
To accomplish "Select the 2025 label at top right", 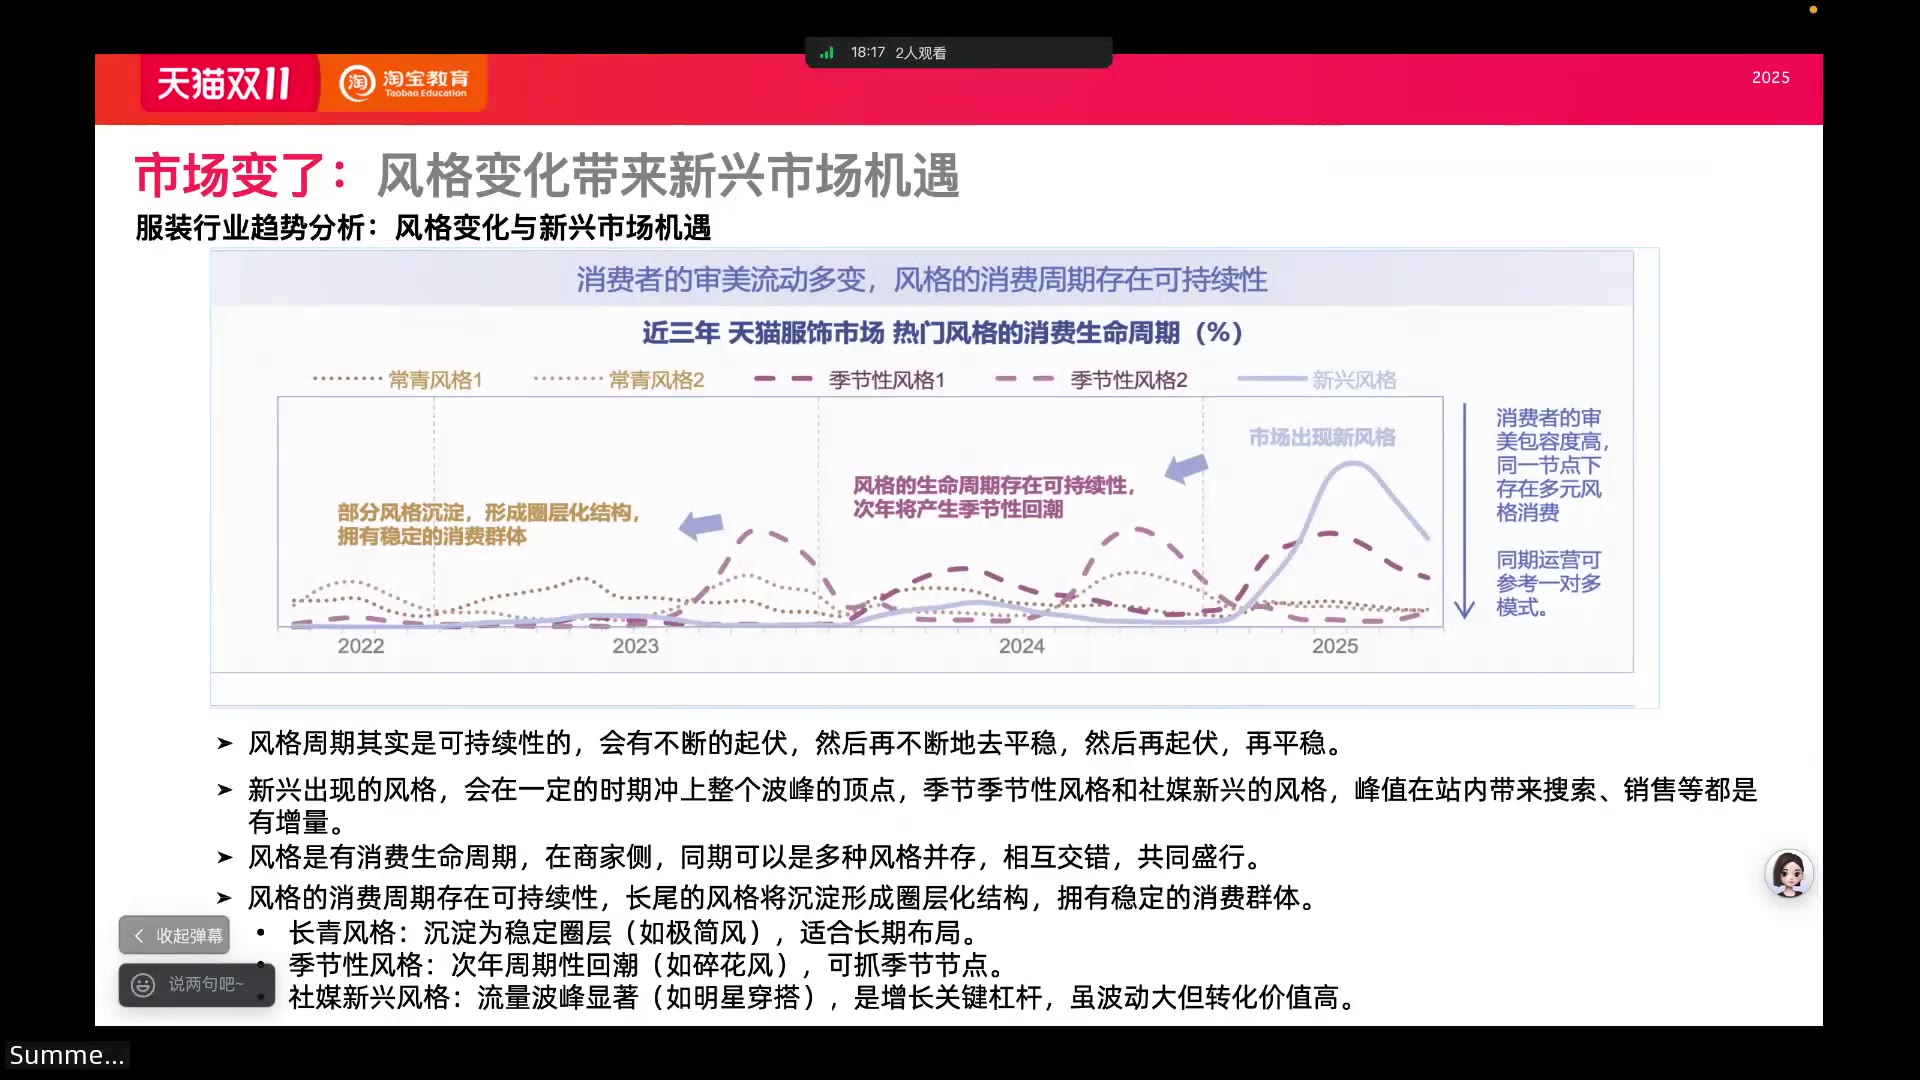I will pyautogui.click(x=1770, y=77).
